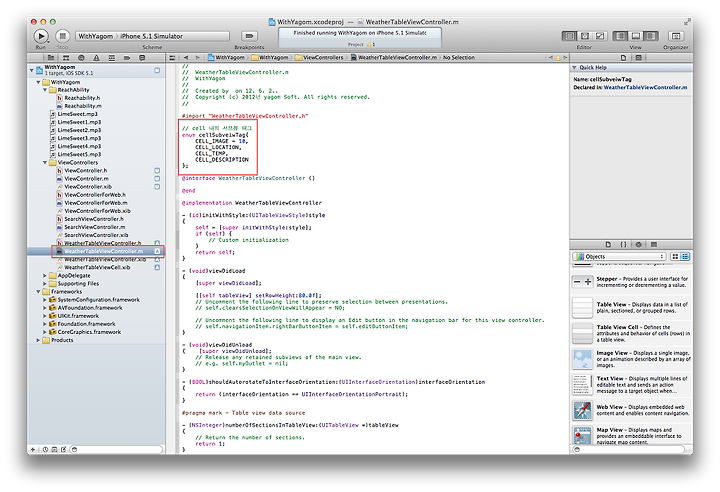Select Table View object in library
The width and height of the screenshot is (720, 492).
click(631, 307)
